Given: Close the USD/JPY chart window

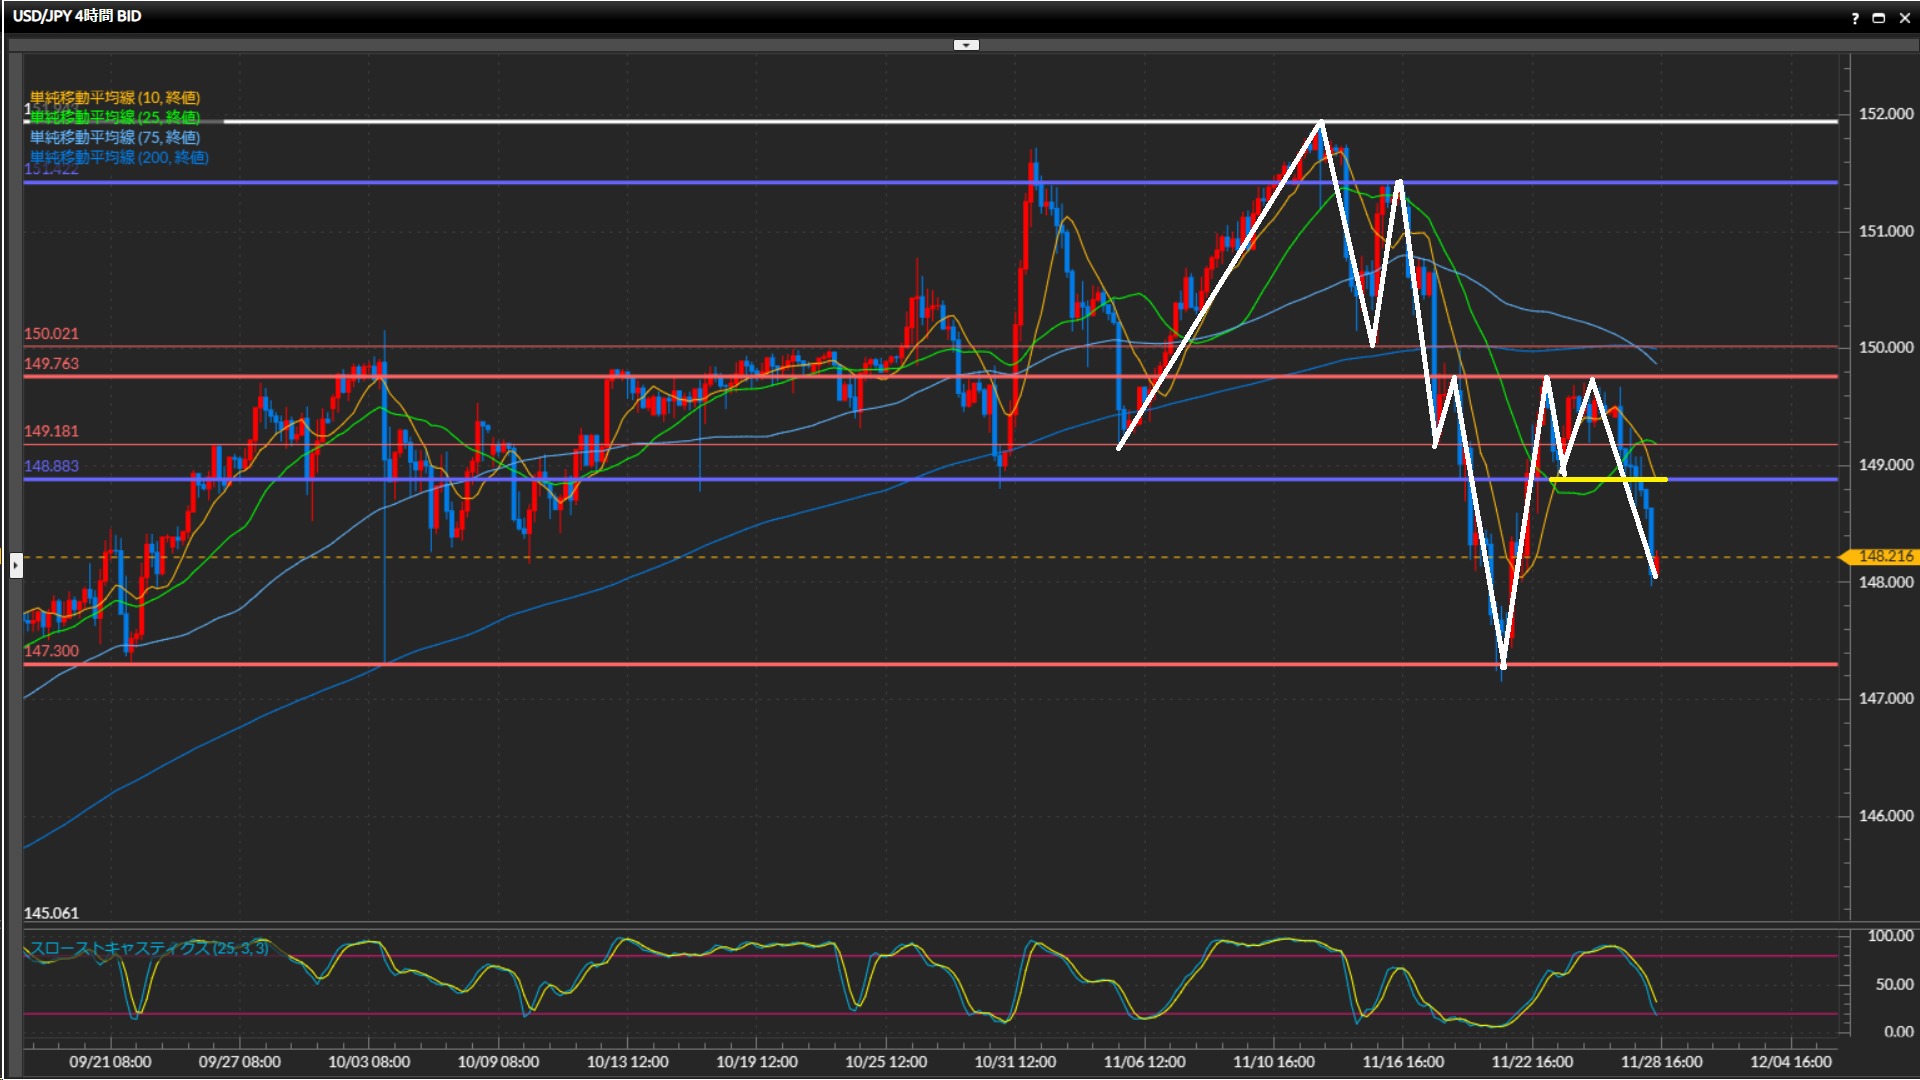Looking at the screenshot, I should [1904, 18].
